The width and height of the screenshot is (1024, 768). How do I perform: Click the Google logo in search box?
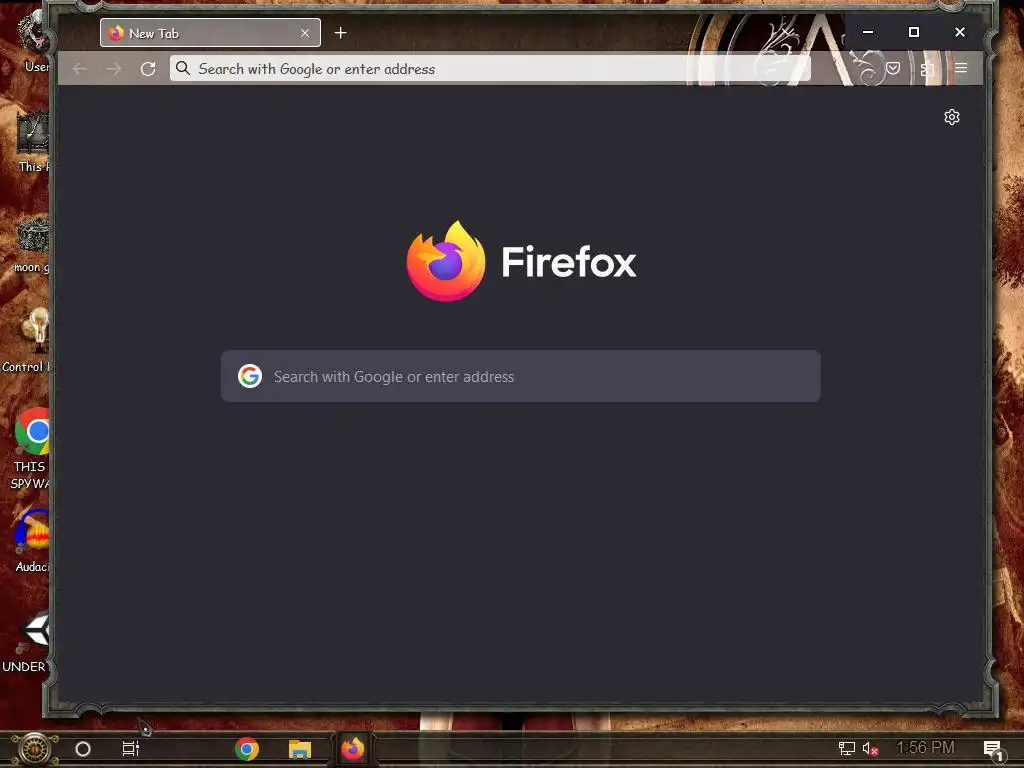[x=249, y=376]
